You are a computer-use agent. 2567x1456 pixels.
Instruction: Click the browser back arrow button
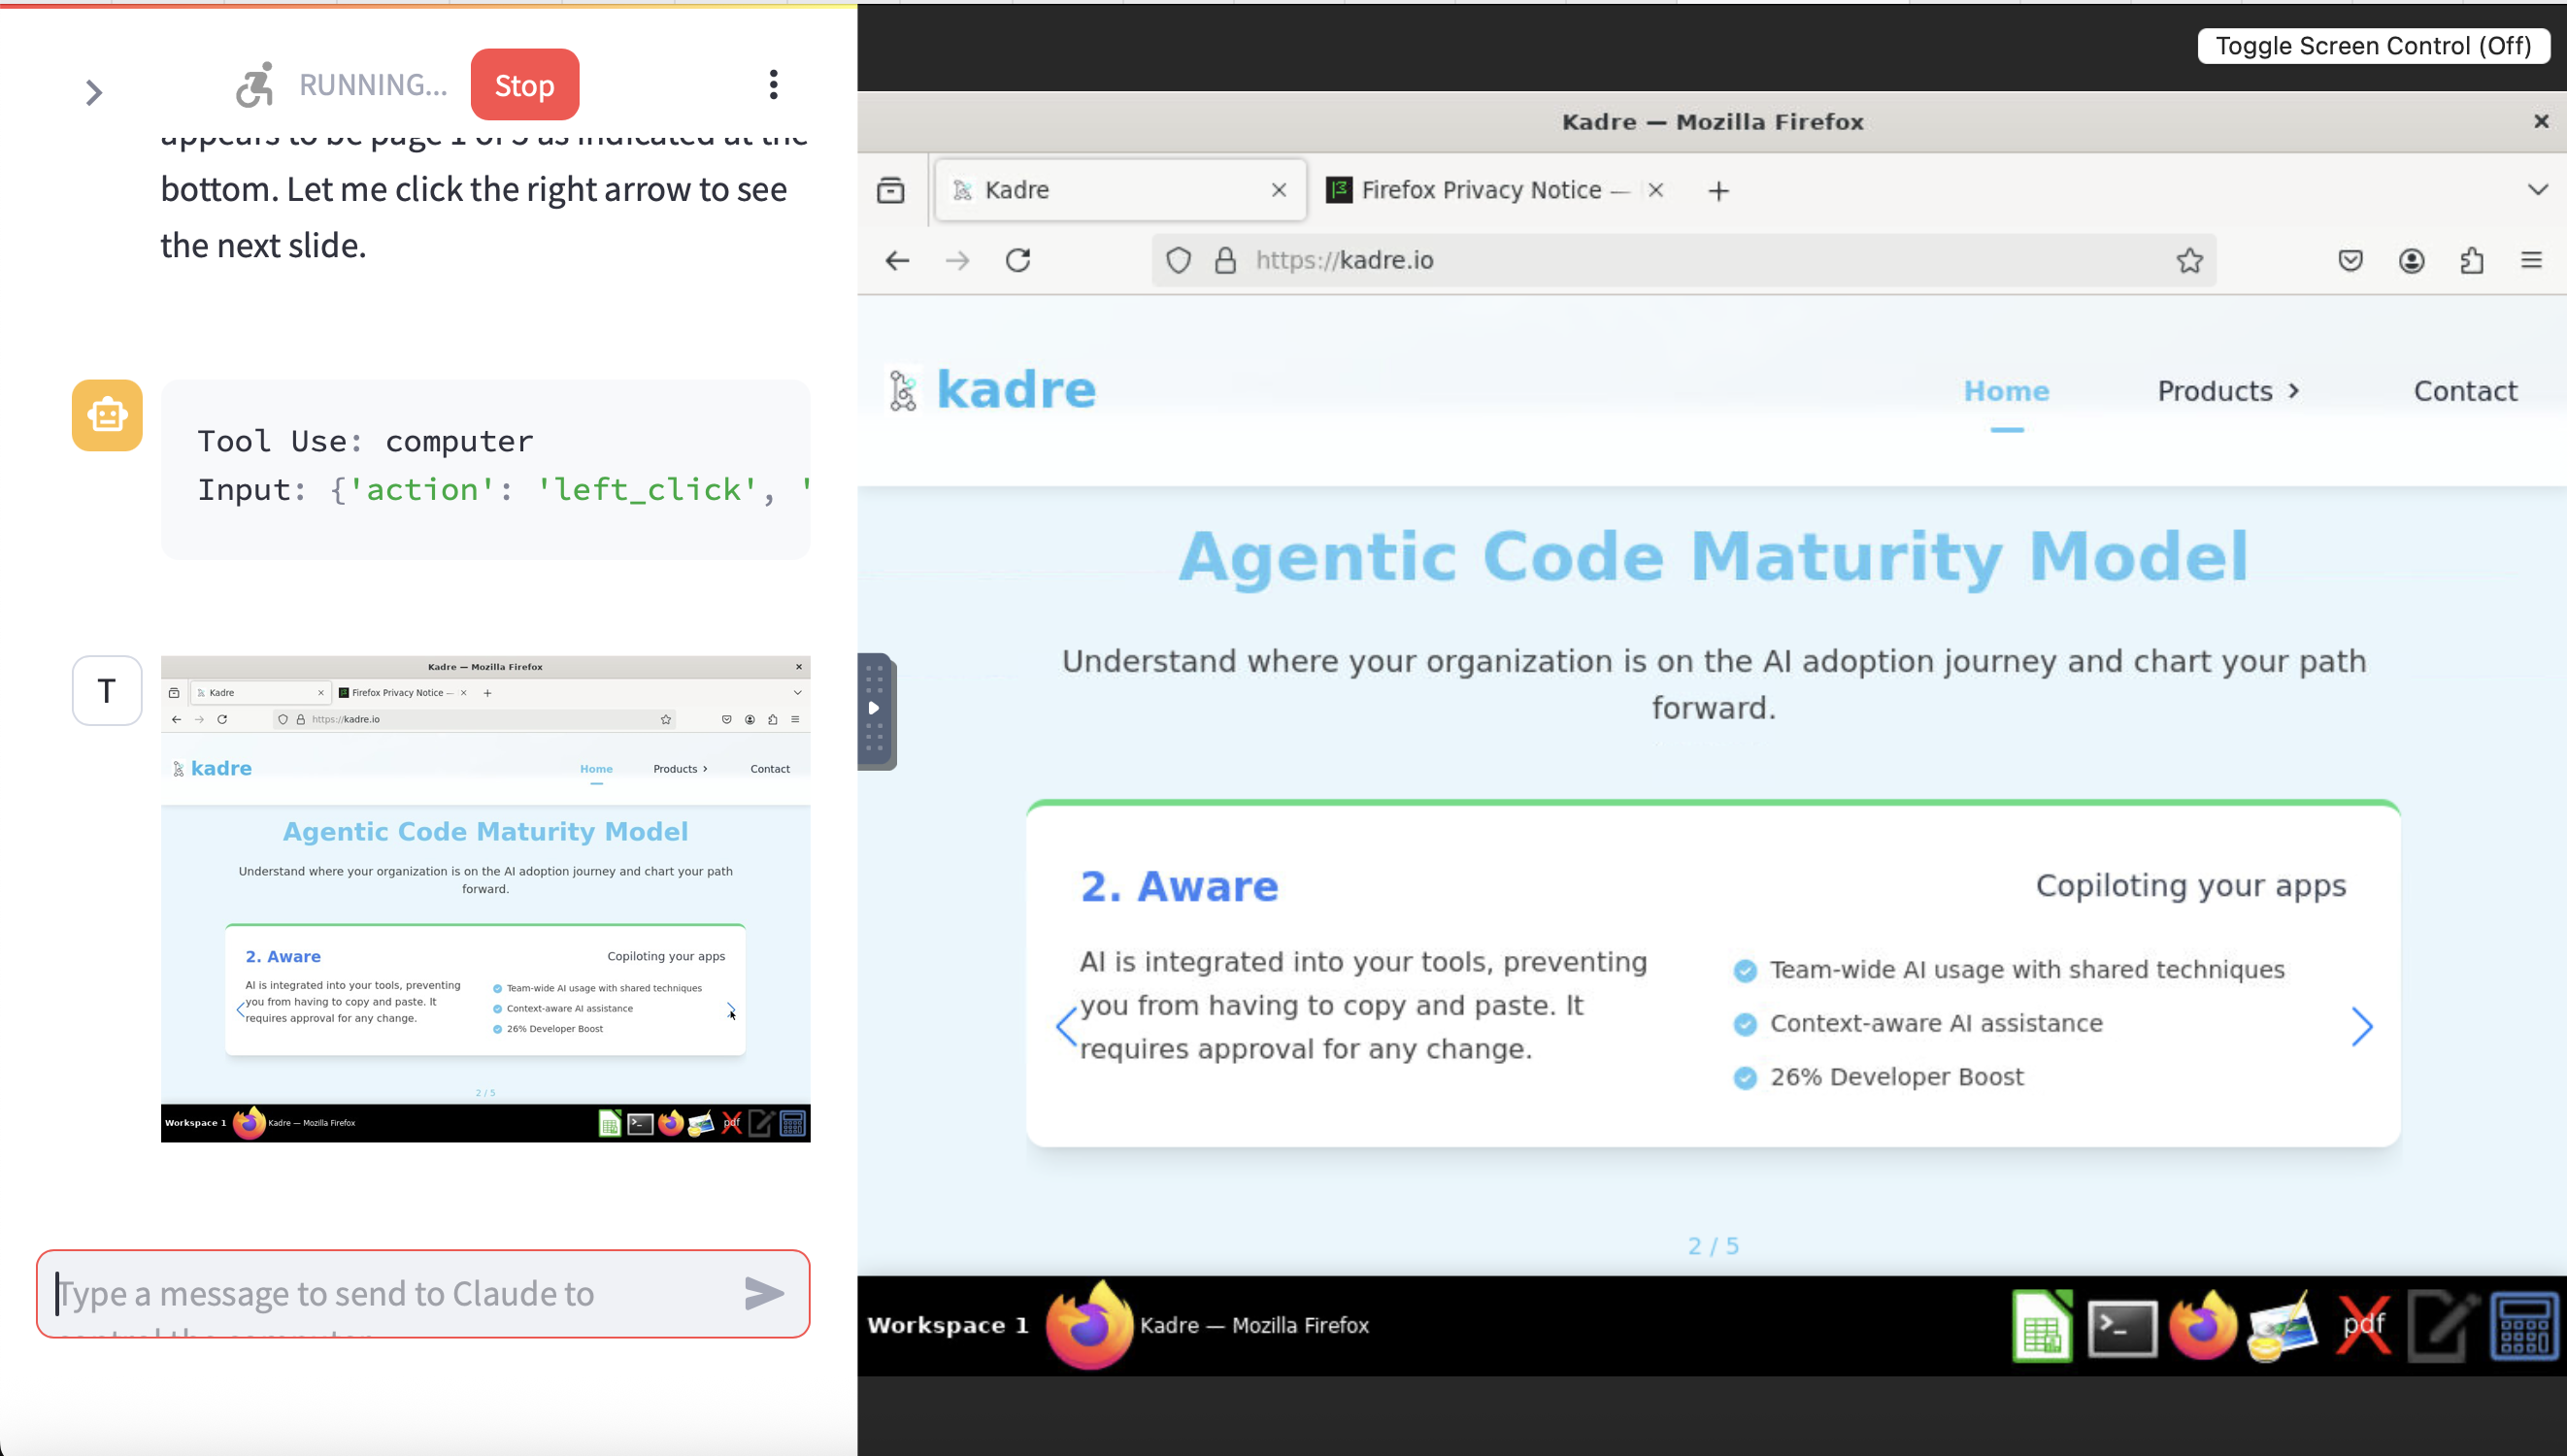[897, 260]
